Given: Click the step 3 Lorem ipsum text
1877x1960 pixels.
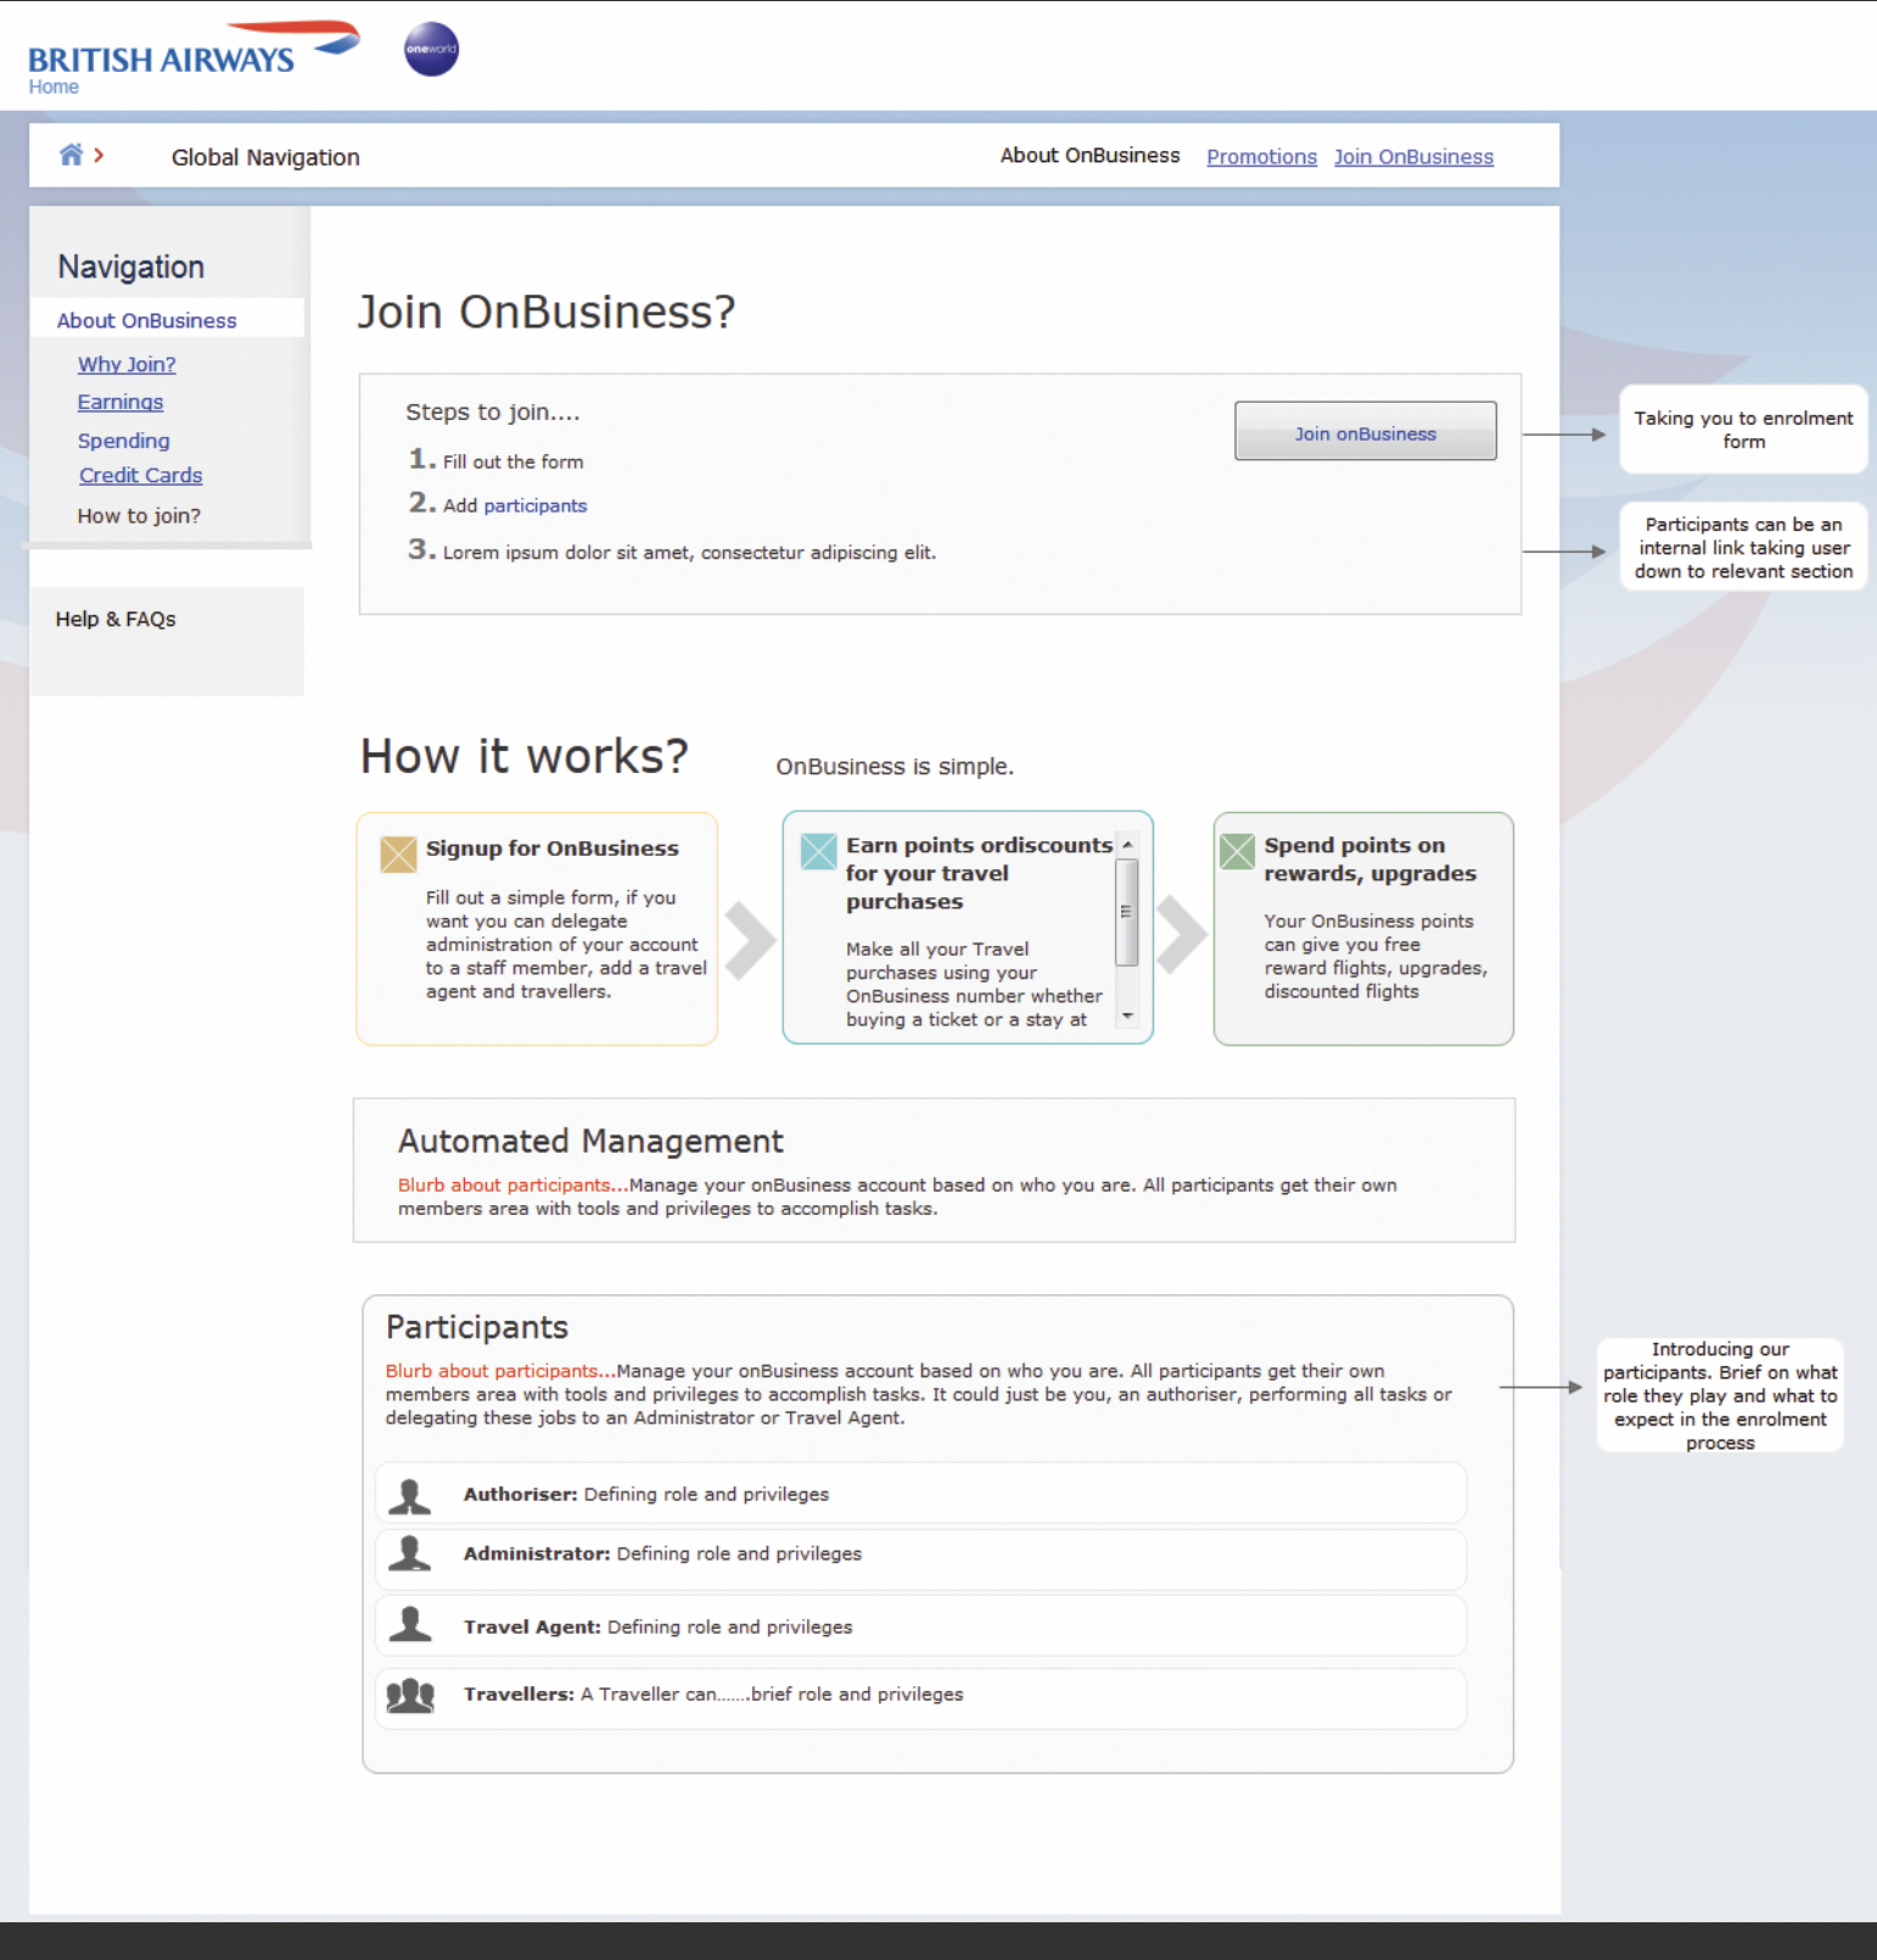Looking at the screenshot, I should (x=690, y=553).
